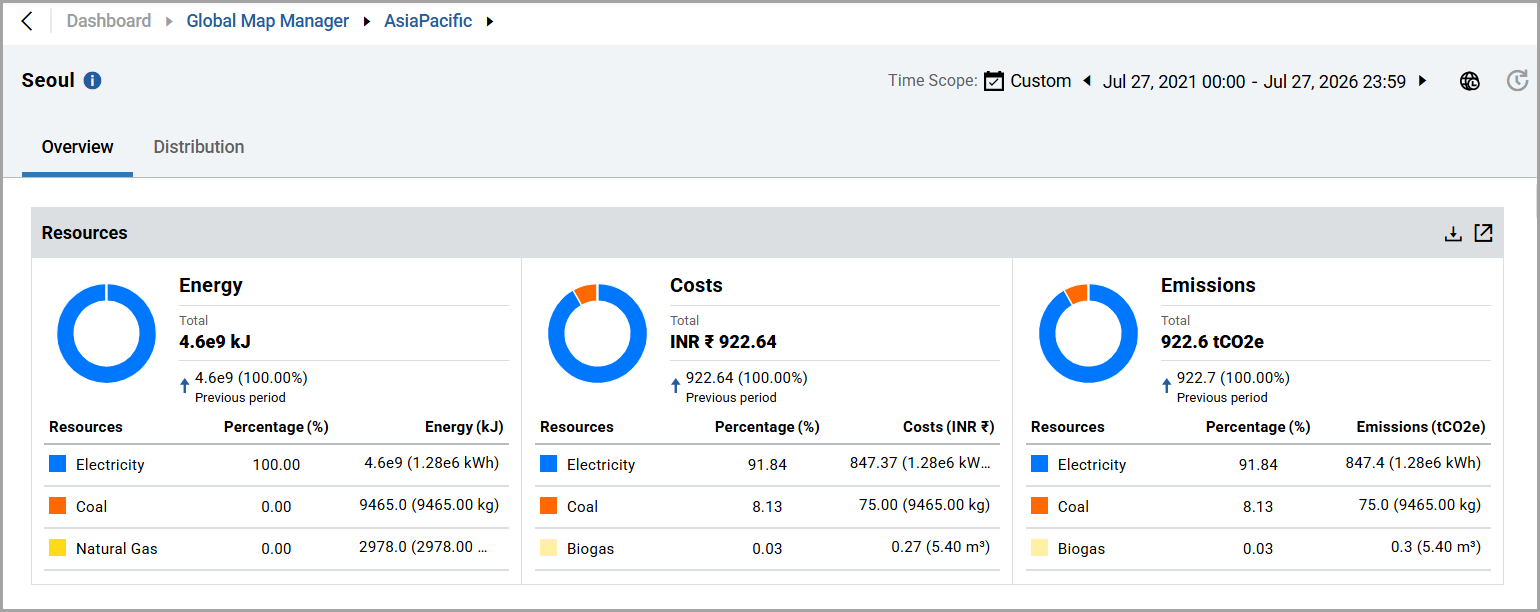
Task: Open the Seoul info icon
Action: click(x=93, y=81)
